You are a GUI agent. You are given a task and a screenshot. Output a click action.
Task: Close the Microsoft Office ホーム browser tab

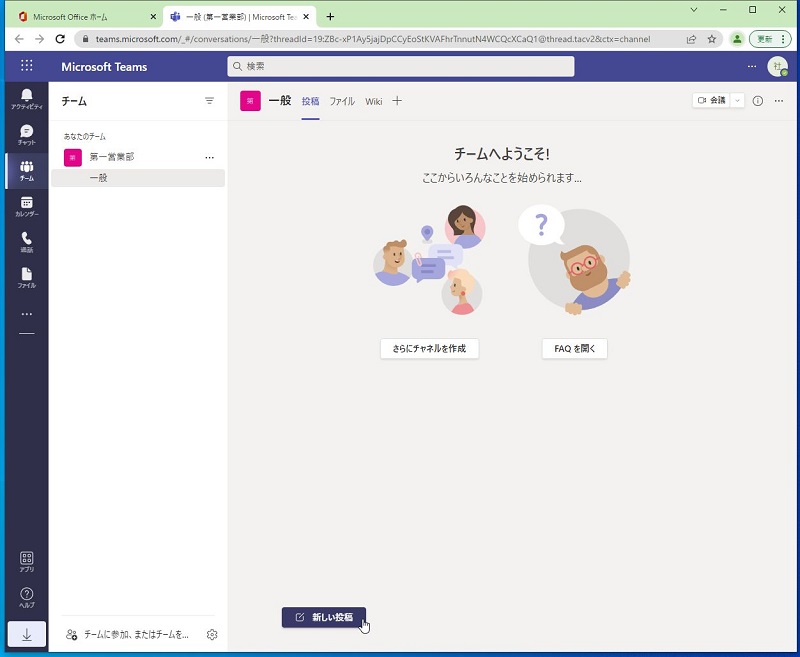[153, 17]
